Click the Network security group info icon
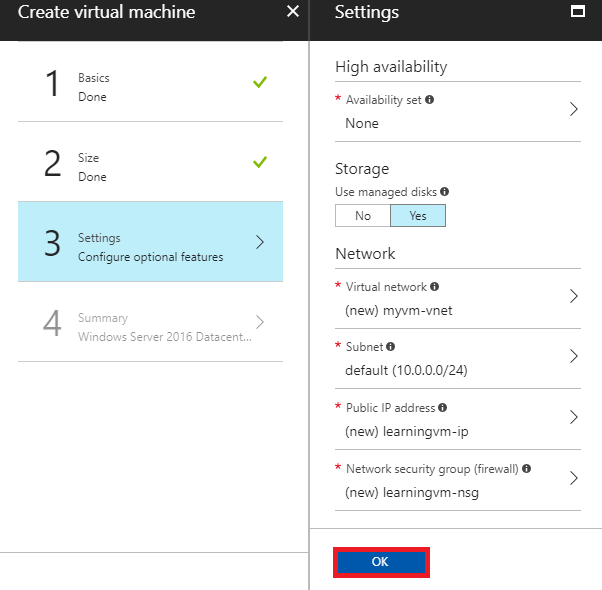The height and width of the screenshot is (590, 602). coord(526,468)
